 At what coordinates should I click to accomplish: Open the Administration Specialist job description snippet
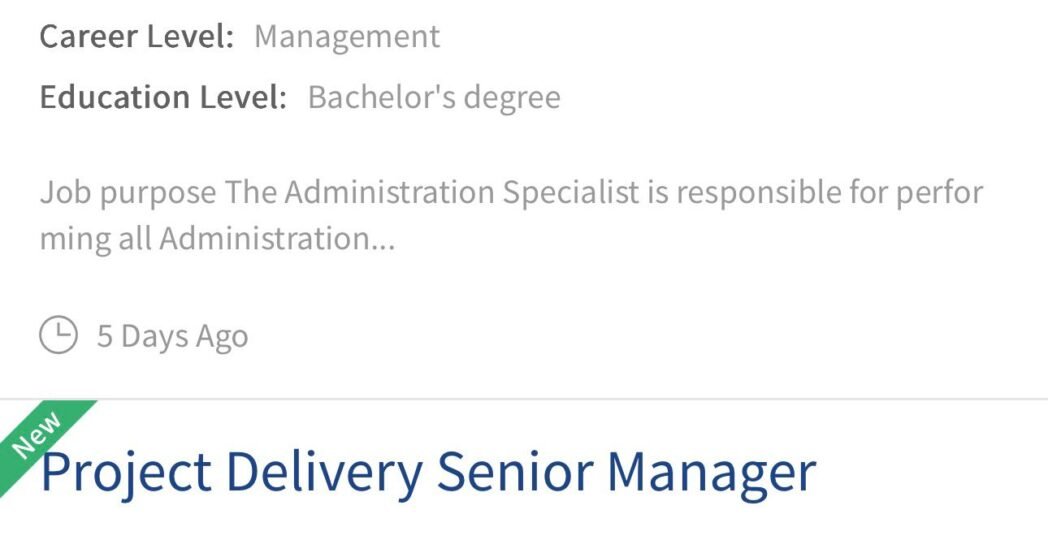pos(511,215)
